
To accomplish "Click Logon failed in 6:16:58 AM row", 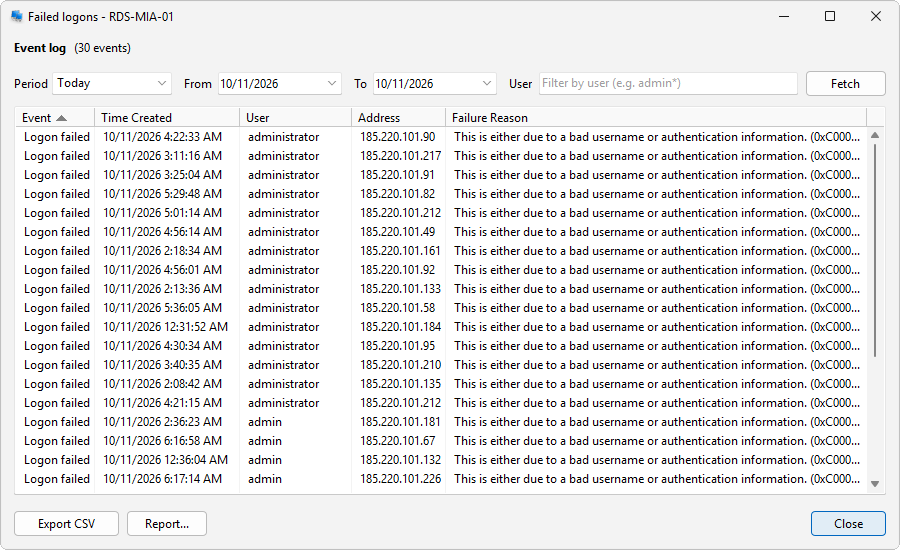I will (x=57, y=441).
